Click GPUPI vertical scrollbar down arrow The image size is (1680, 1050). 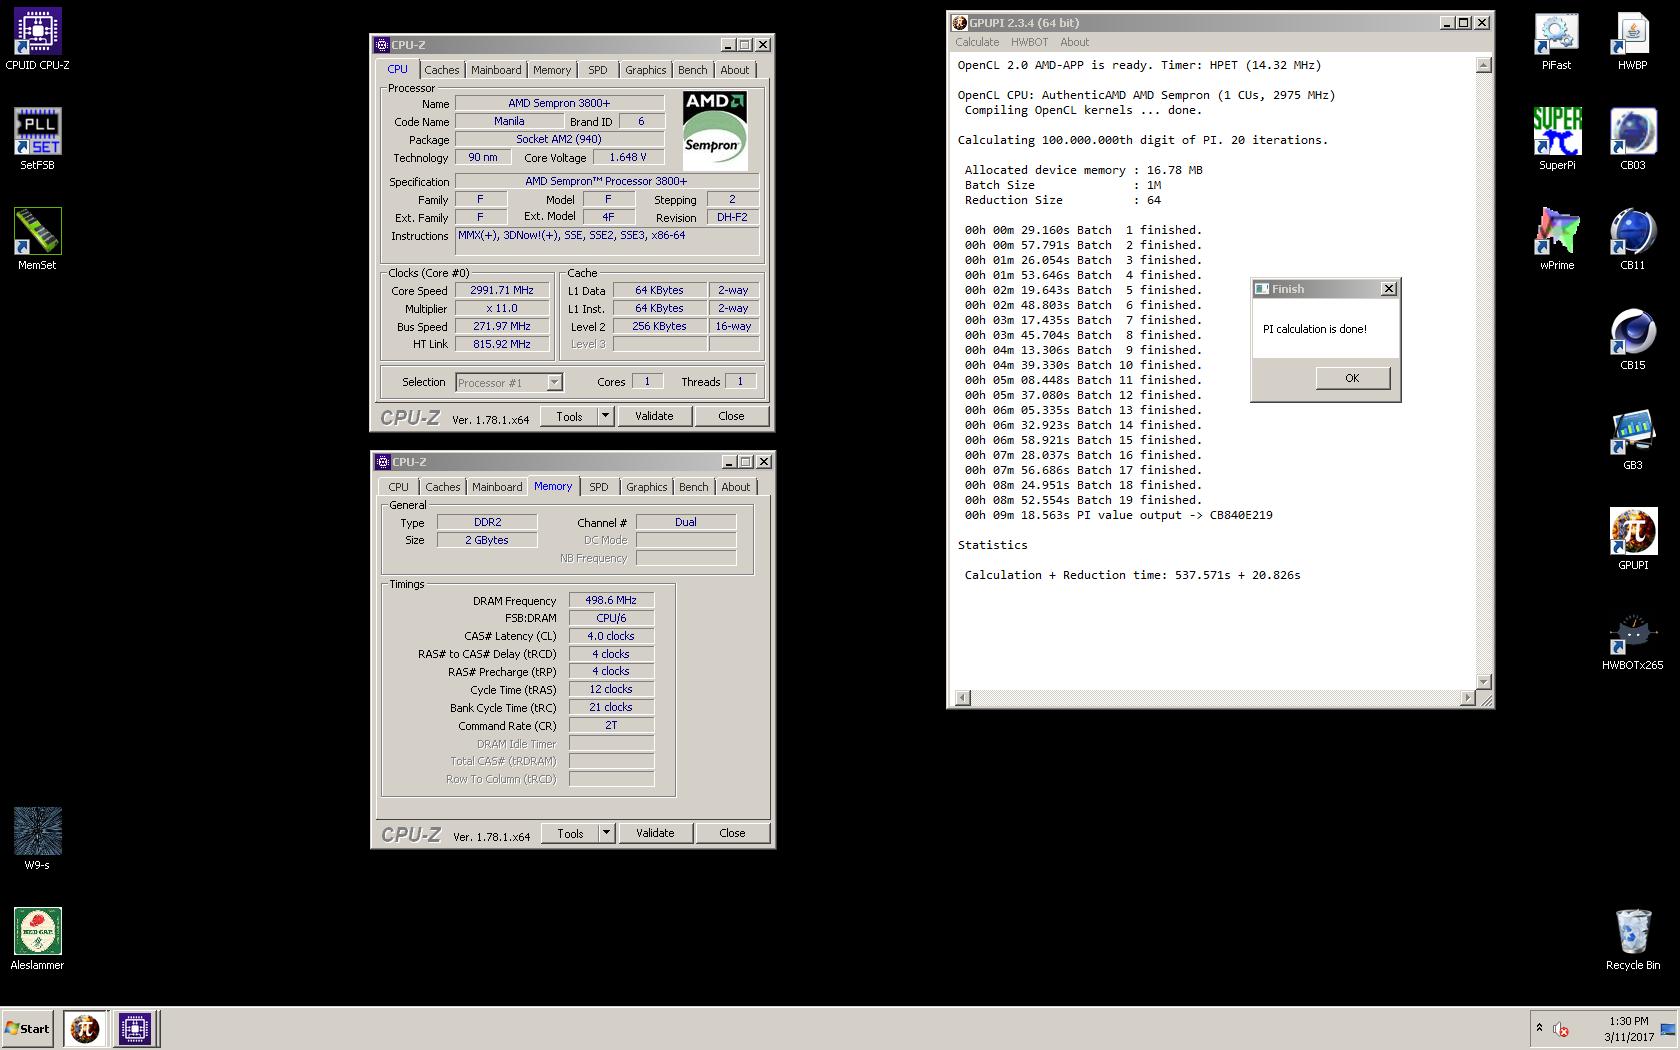1484,681
